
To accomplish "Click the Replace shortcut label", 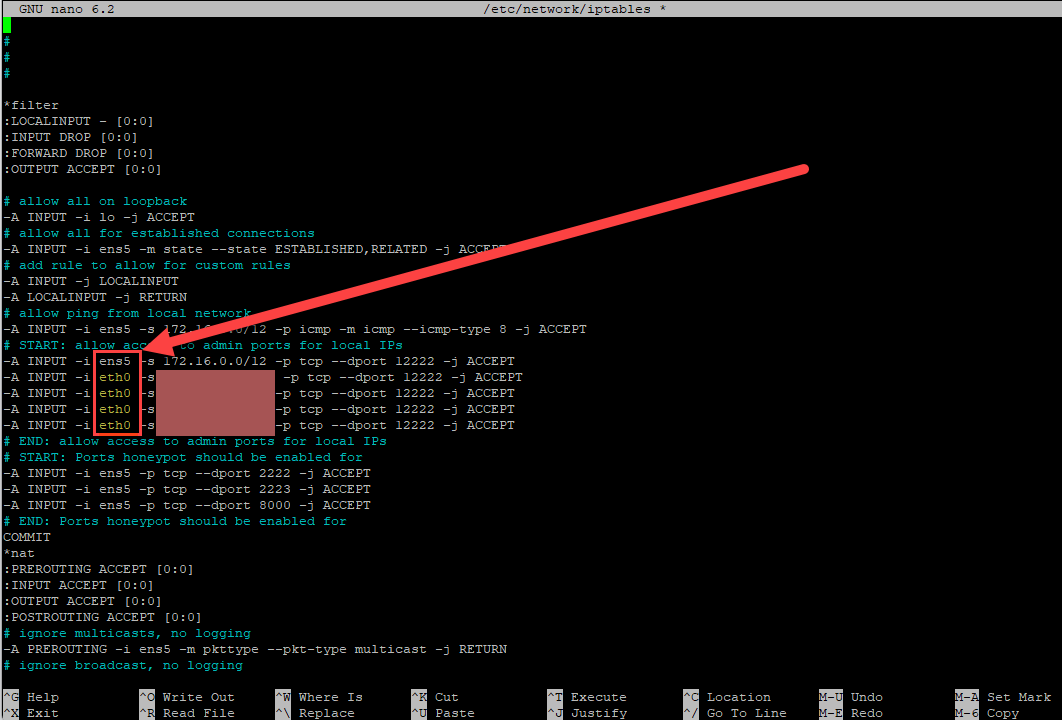I will 326,713.
